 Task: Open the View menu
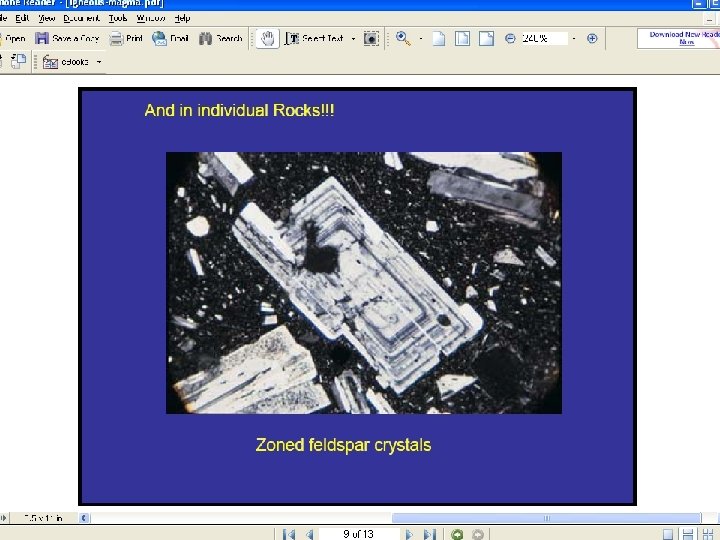(x=46, y=18)
